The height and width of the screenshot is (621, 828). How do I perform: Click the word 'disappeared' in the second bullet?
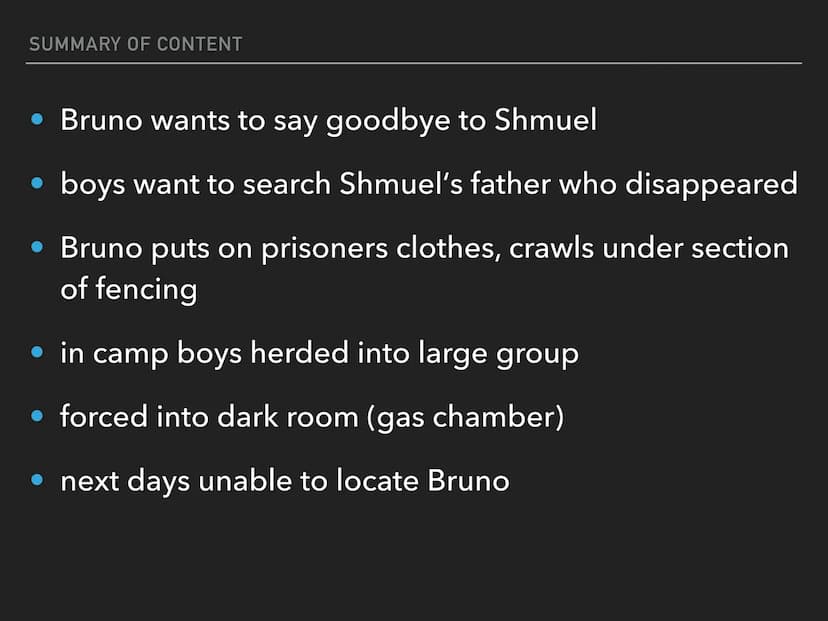click(711, 185)
